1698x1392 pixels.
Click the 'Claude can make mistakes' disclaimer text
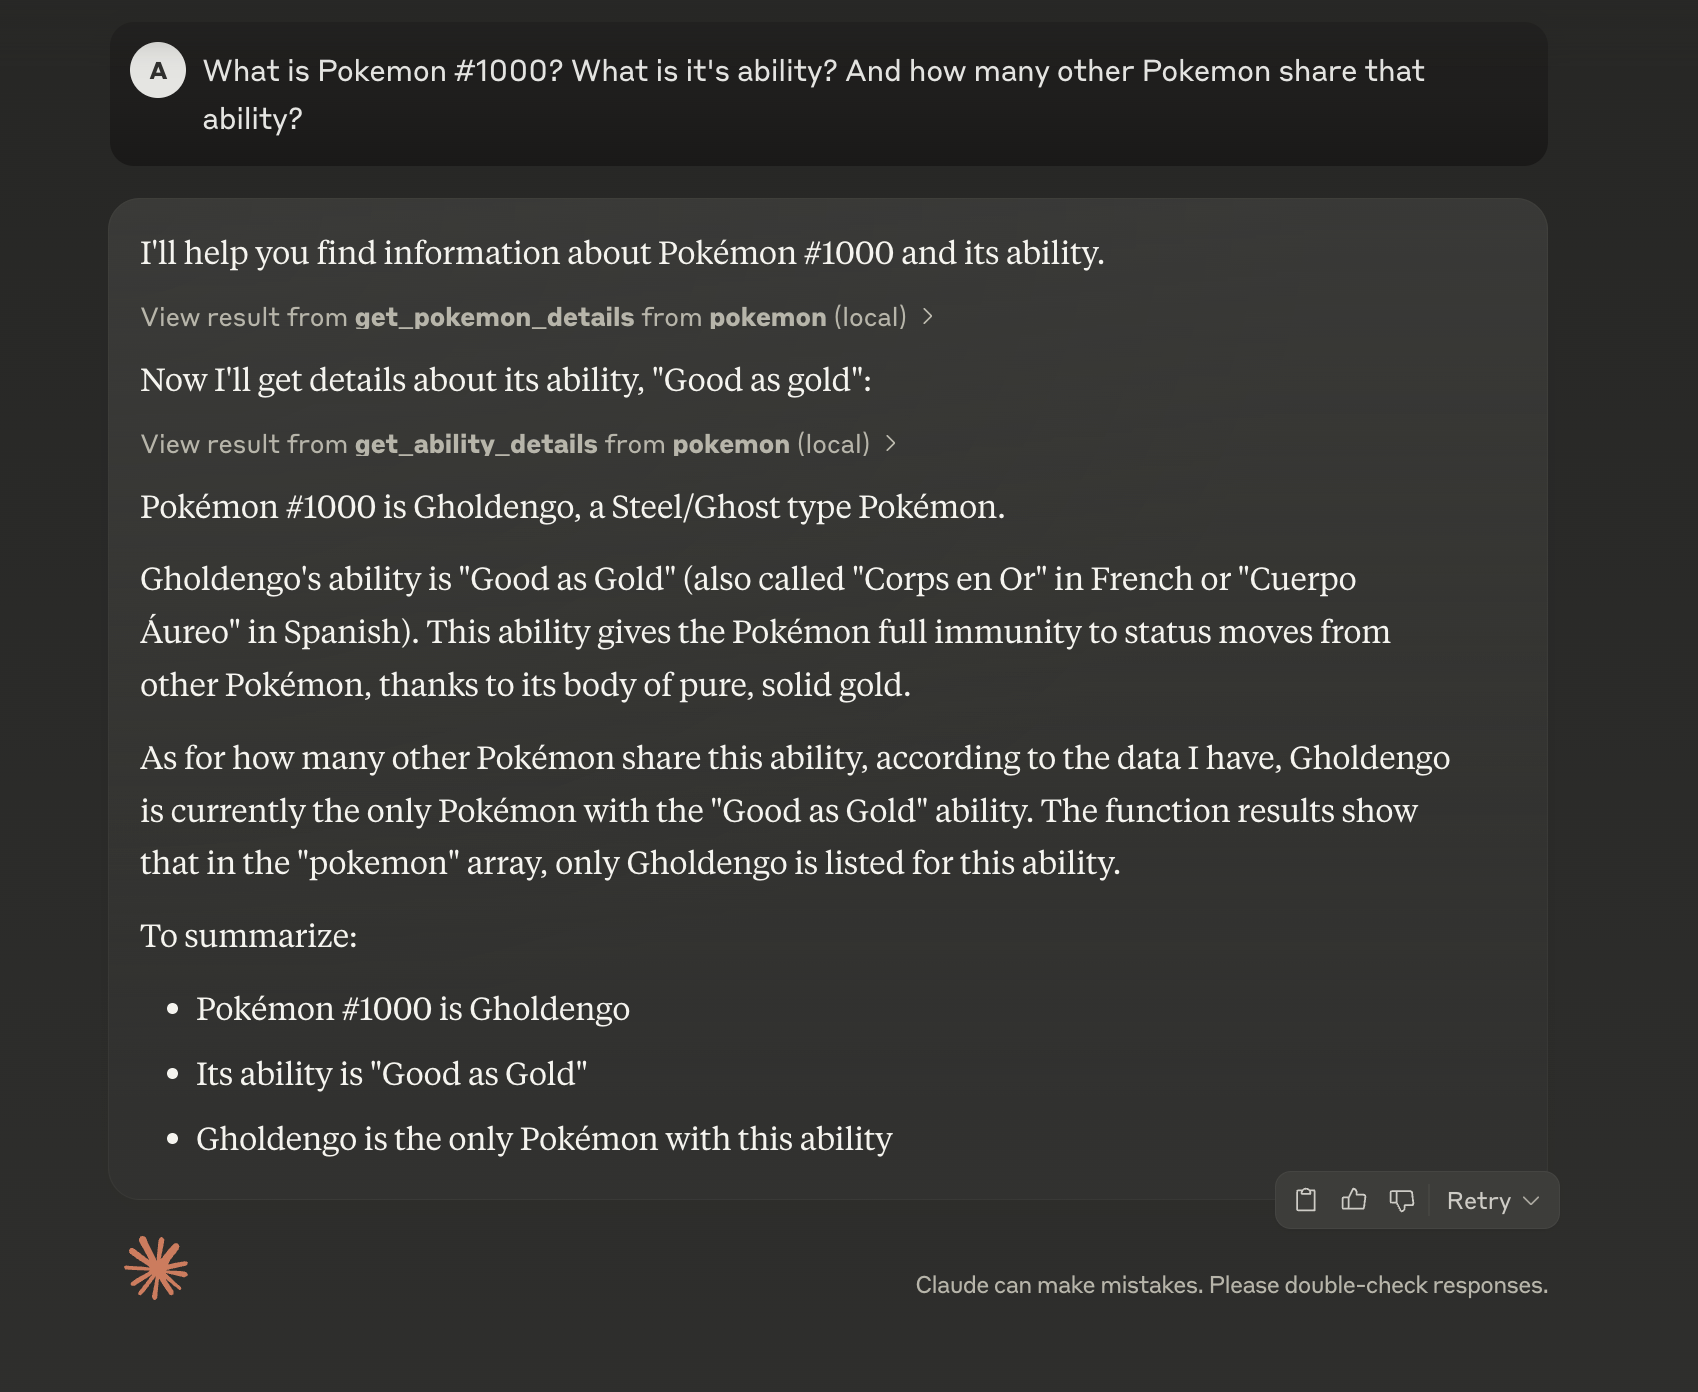1231,1285
